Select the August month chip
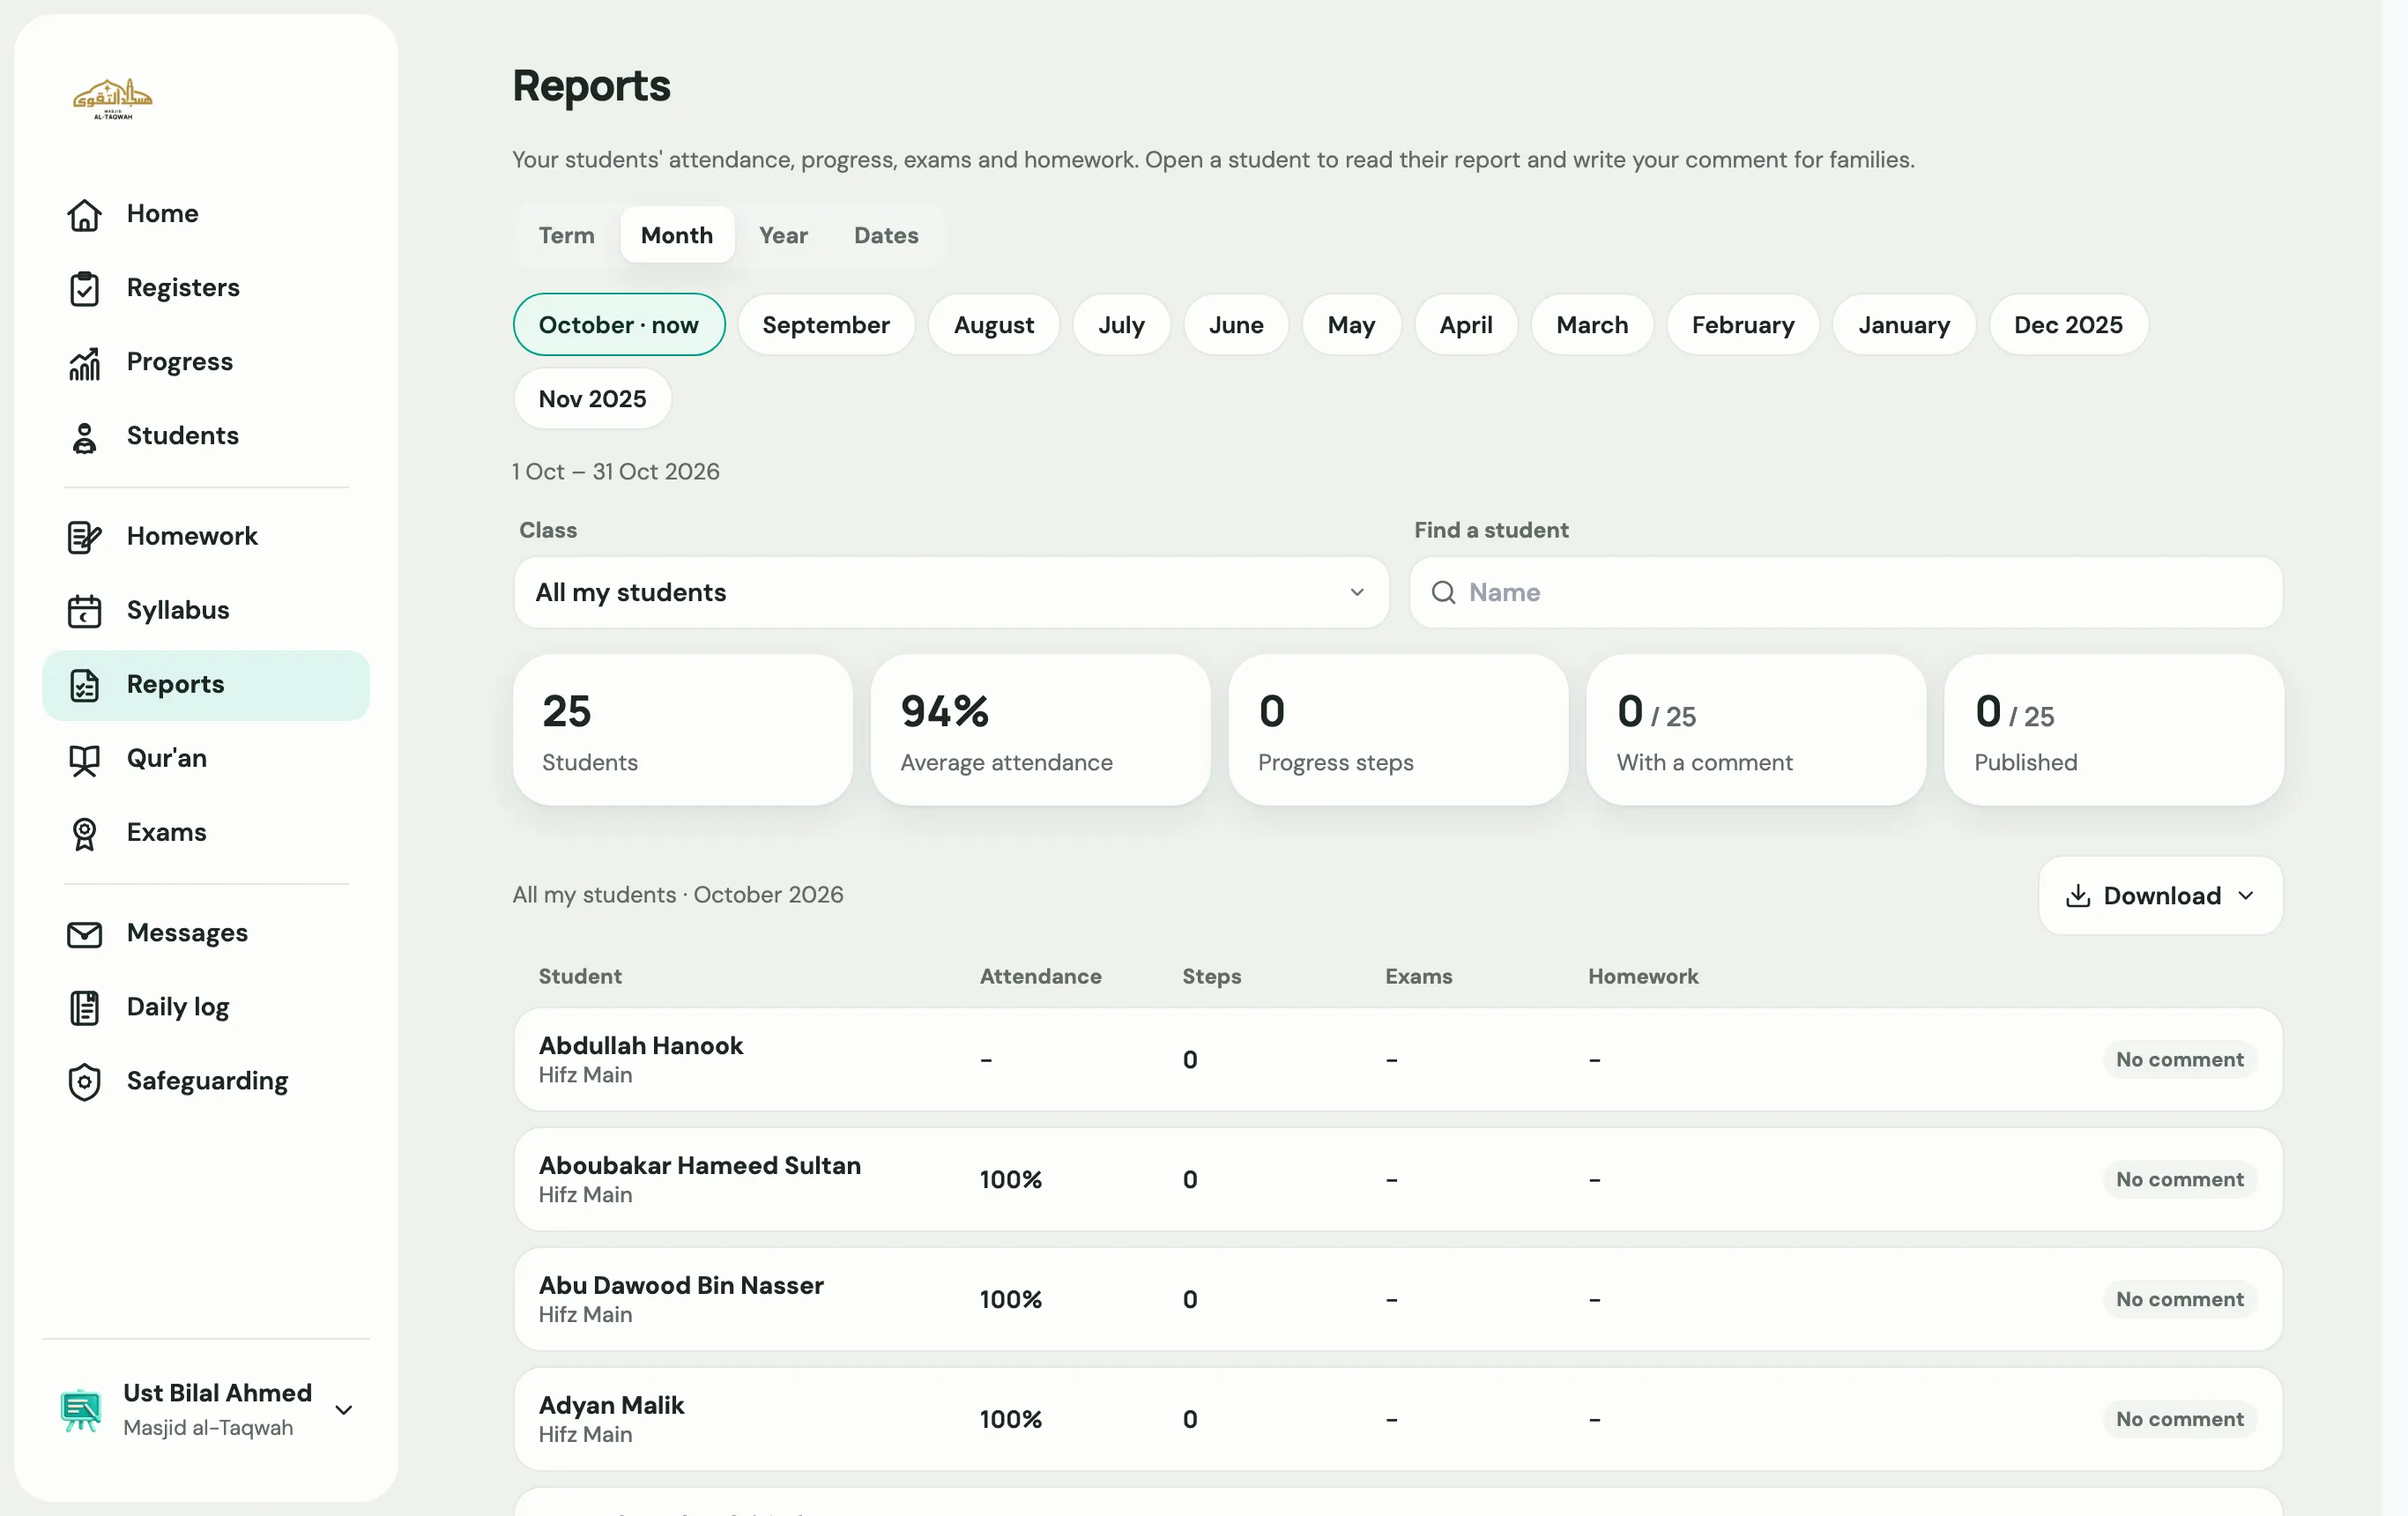The image size is (2408, 1516). 993,325
